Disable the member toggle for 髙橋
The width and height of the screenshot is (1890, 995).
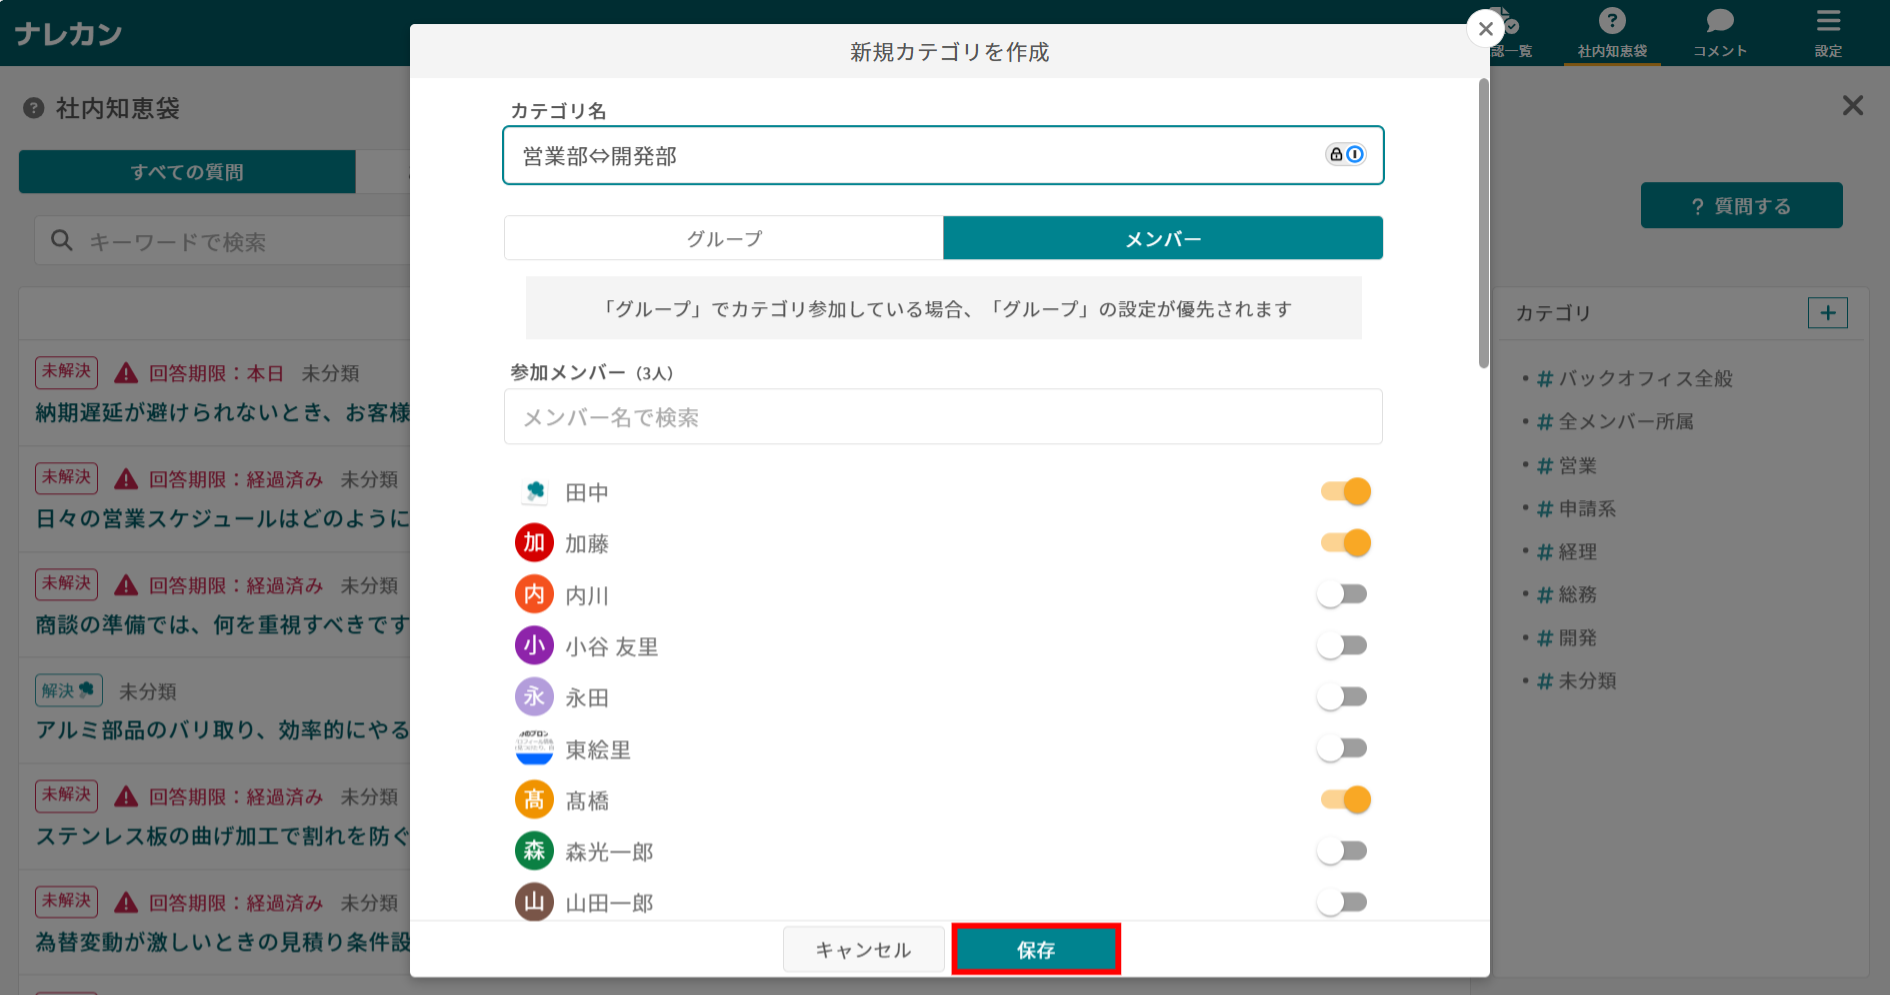click(1345, 799)
